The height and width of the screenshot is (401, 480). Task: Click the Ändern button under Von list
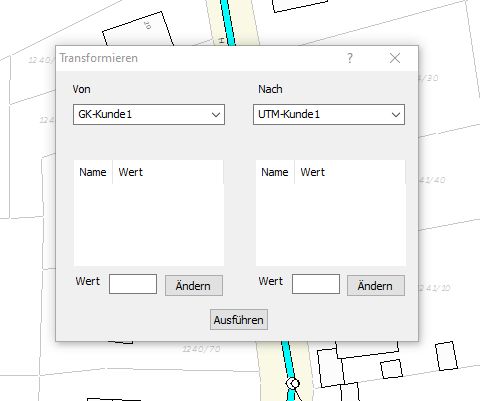click(x=194, y=286)
